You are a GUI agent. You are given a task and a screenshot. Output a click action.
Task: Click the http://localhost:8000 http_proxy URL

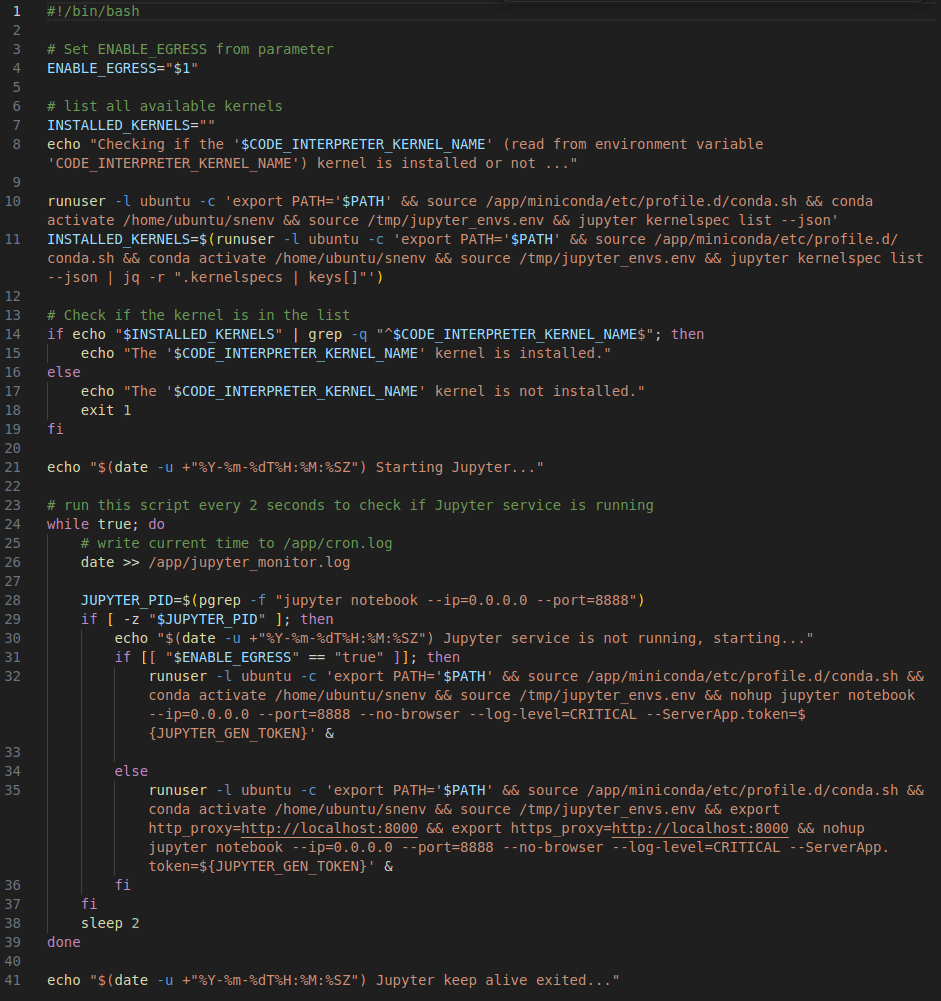coord(330,828)
